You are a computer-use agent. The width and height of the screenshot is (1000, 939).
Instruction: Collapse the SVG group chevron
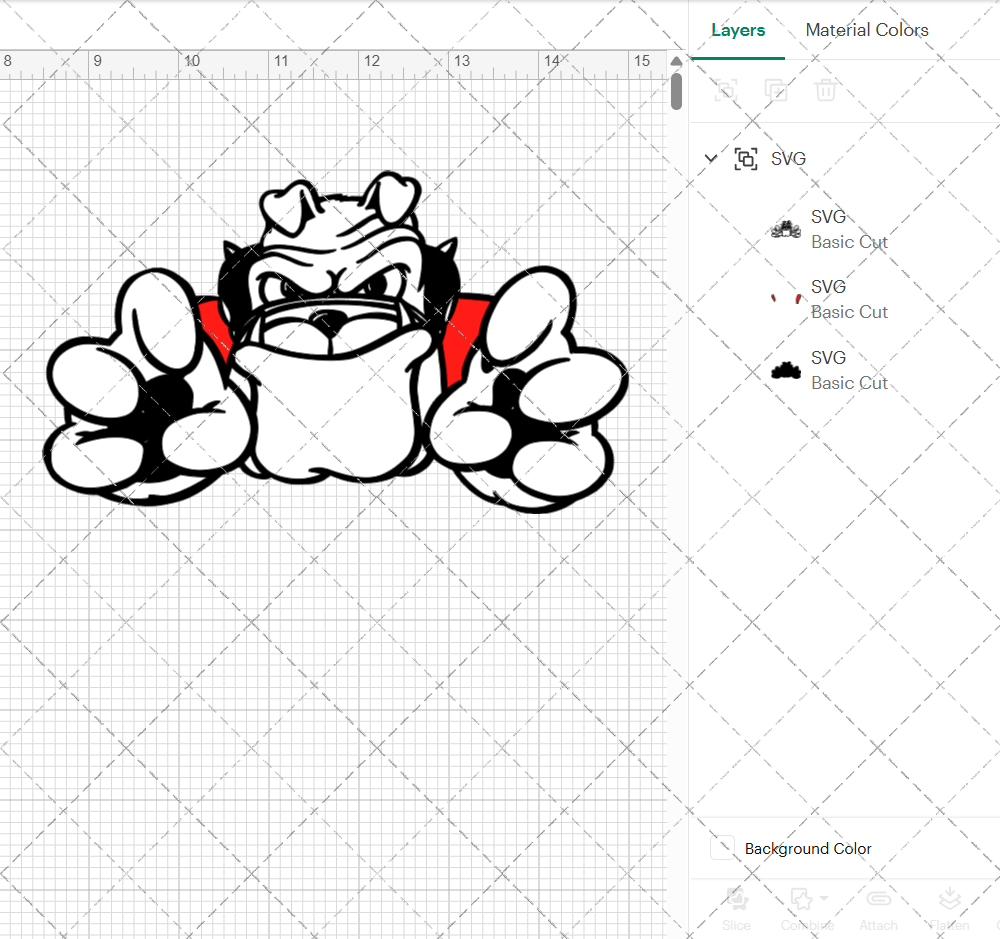[x=711, y=158]
